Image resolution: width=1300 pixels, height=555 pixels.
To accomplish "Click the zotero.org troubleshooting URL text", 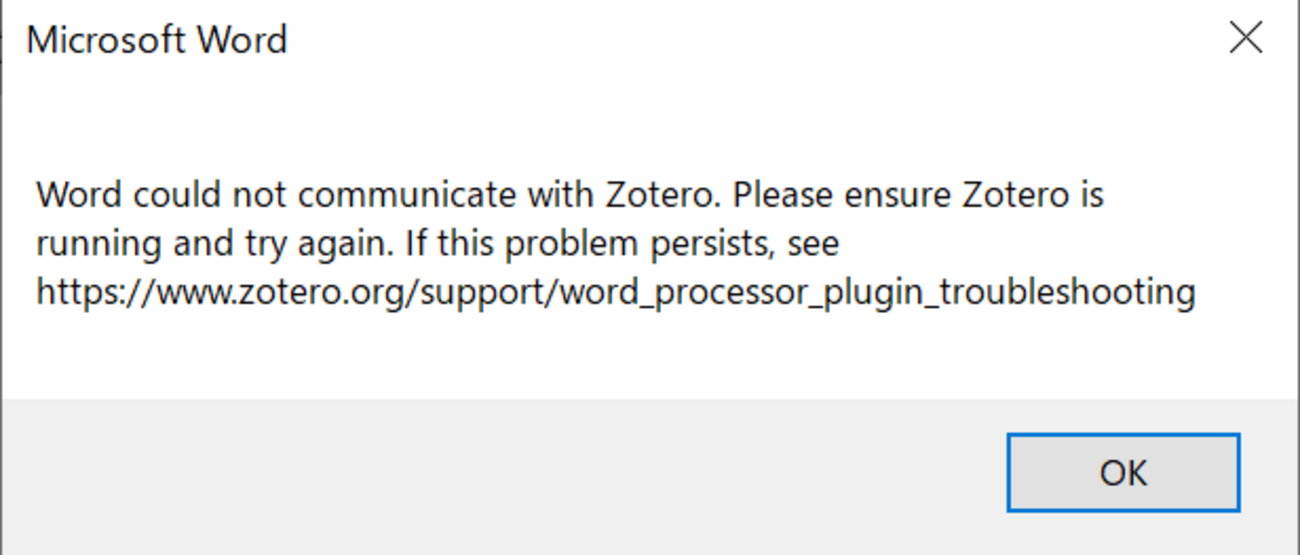I will click(616, 293).
